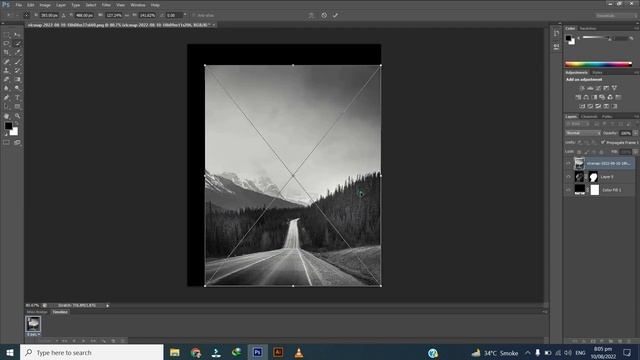Select the Eyedropper tool

[17, 53]
